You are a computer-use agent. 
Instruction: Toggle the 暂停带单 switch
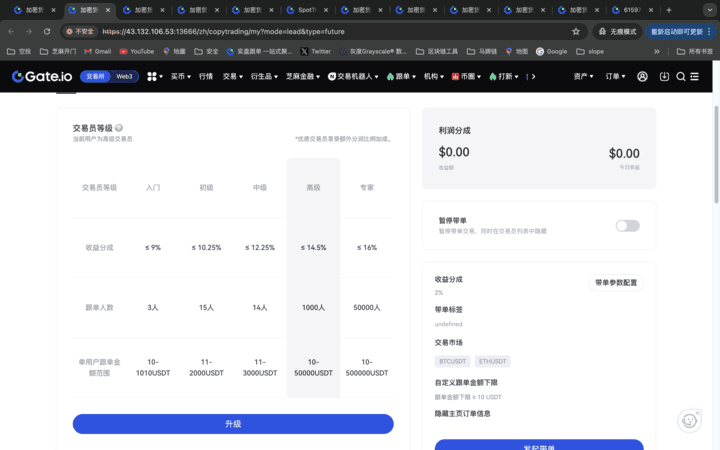pos(627,226)
